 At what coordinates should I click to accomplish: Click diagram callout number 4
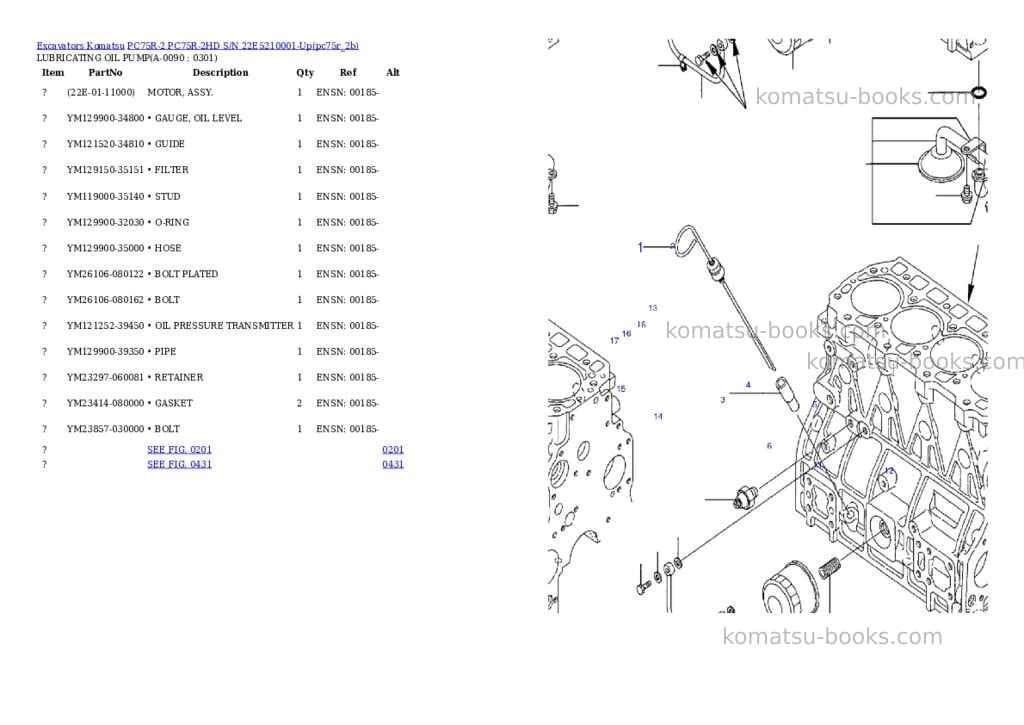748,385
